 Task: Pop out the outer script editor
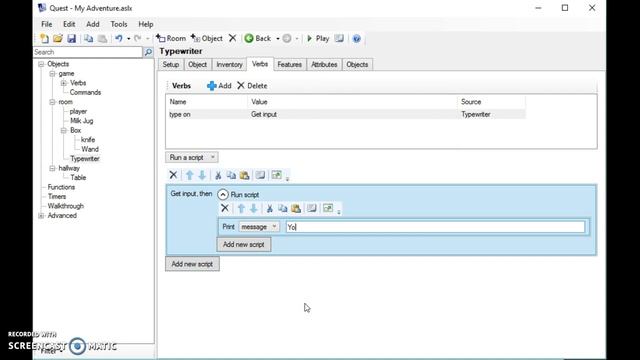pyautogui.click(x=276, y=175)
